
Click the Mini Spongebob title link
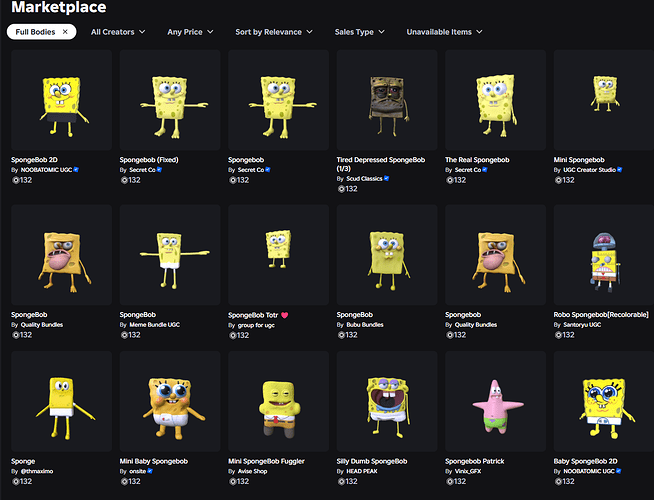click(x=579, y=160)
